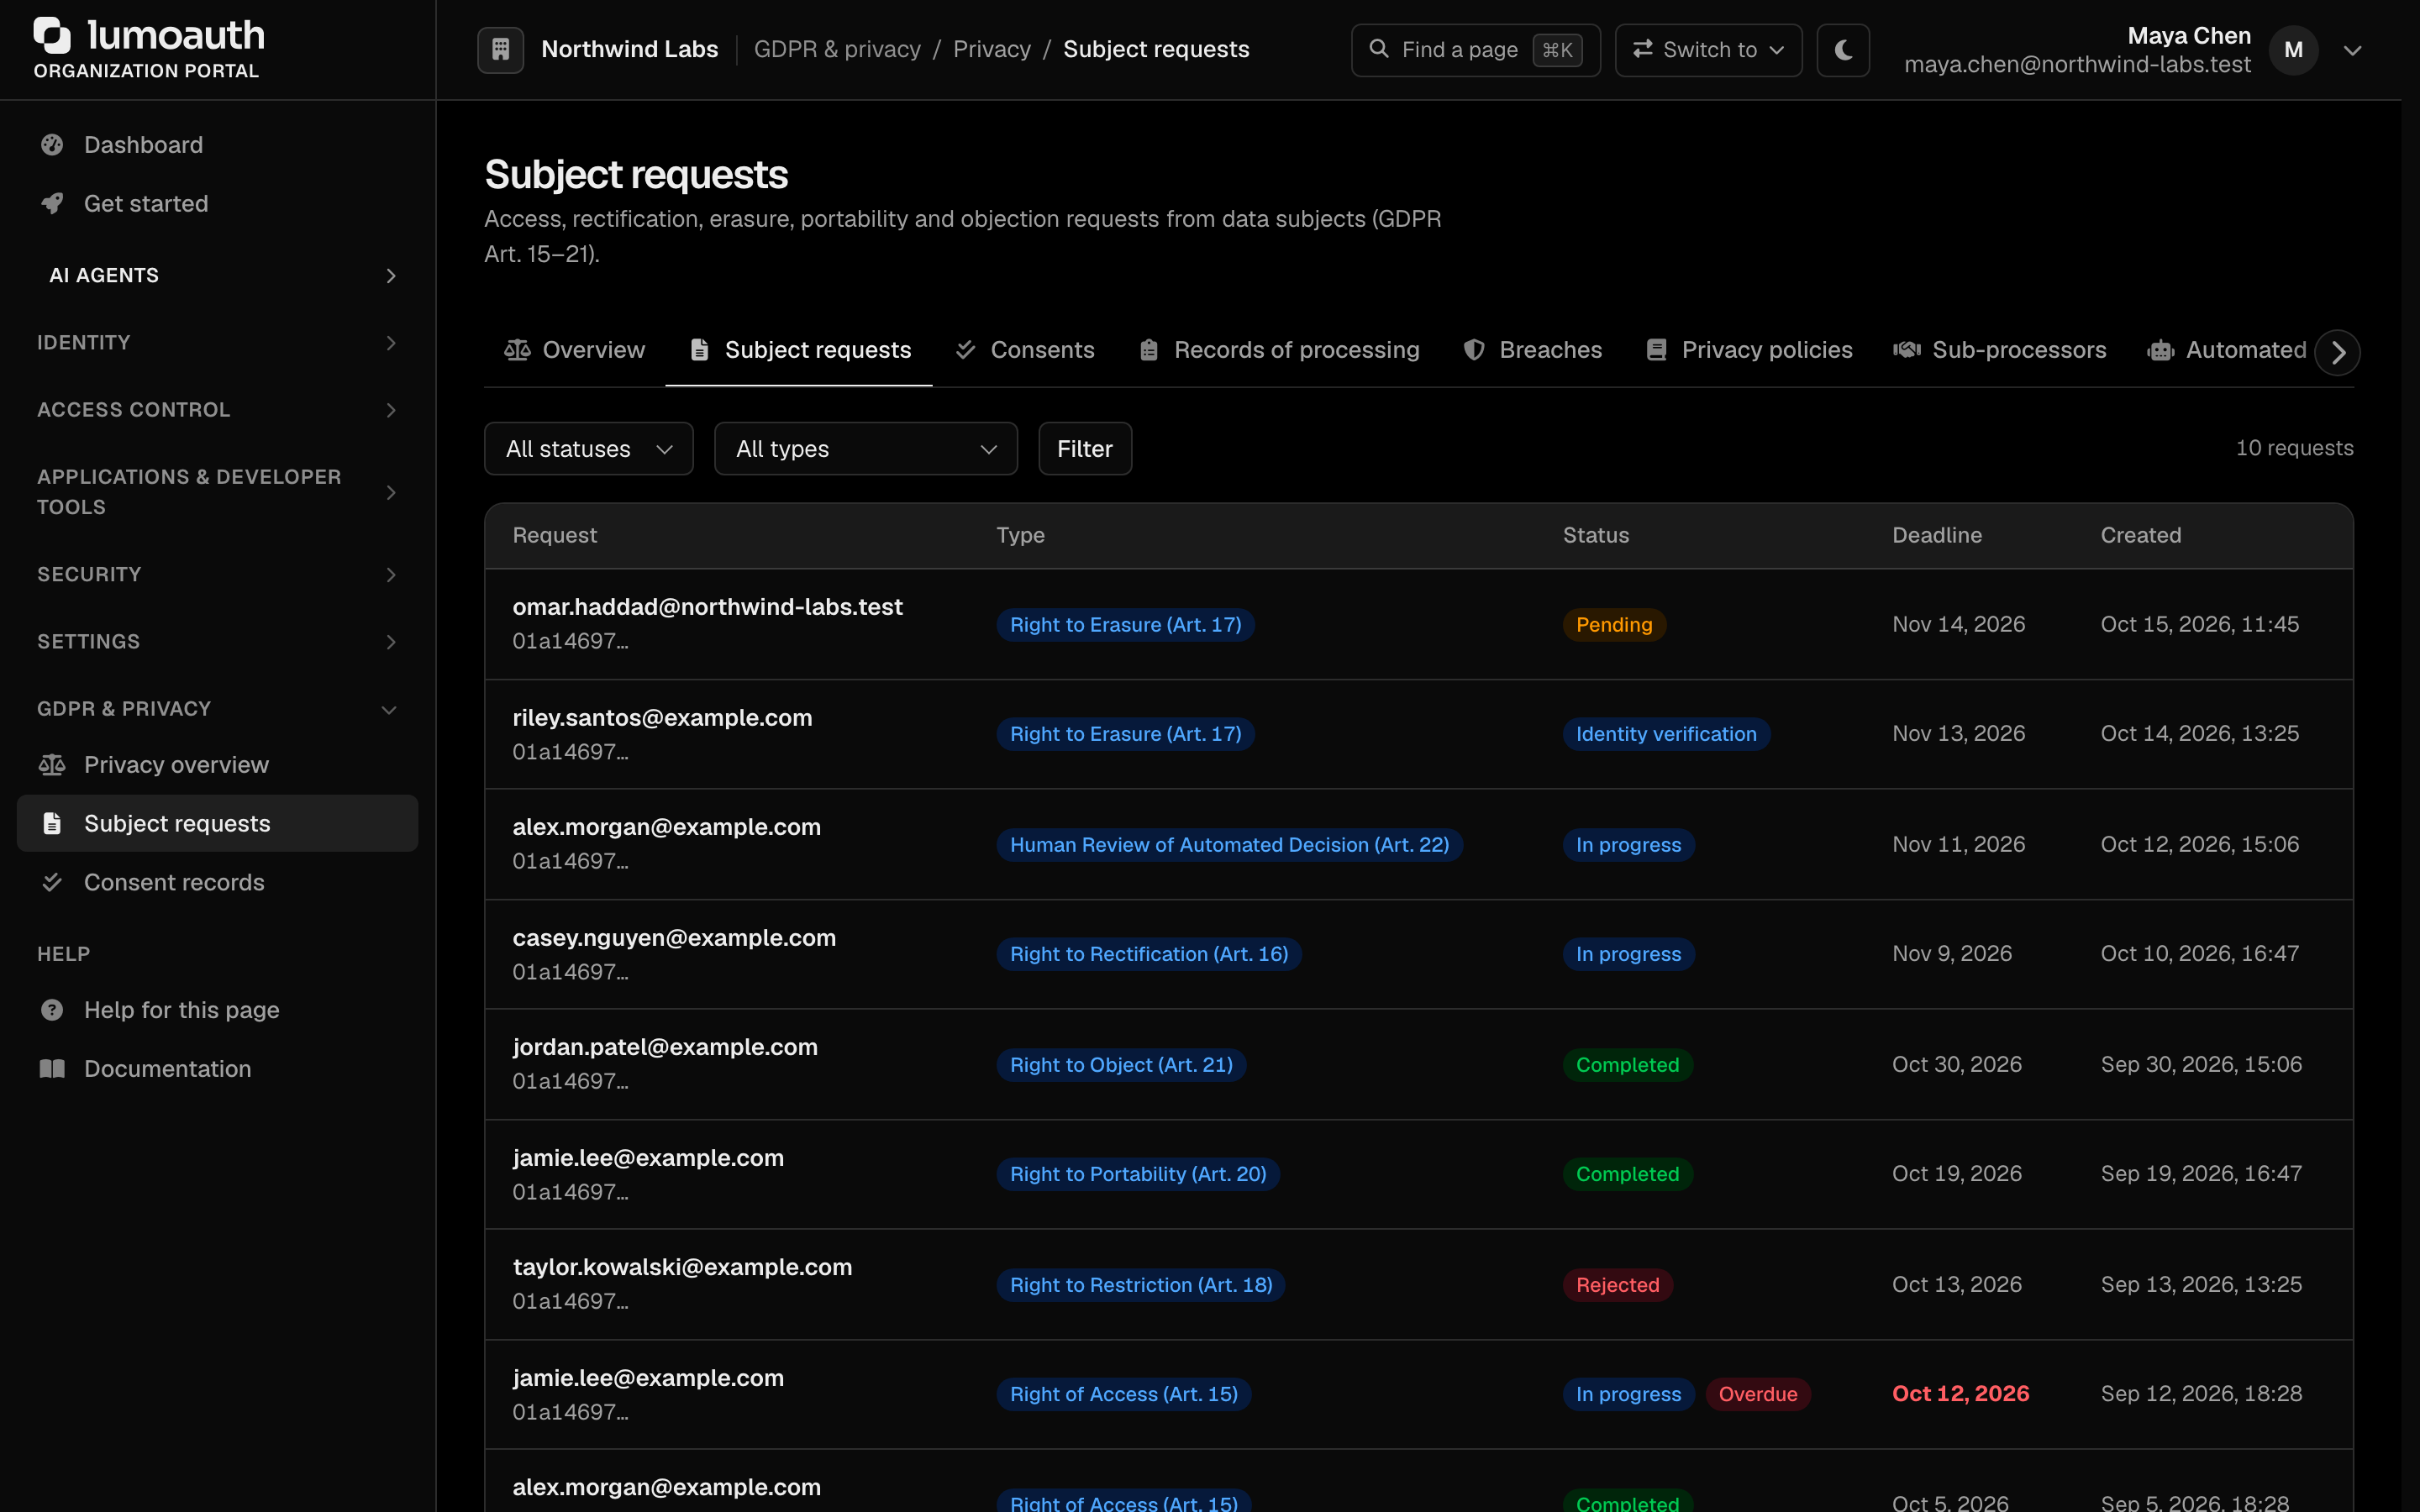Click the Privacy policies document icon
2420x1512 pixels.
(x=1657, y=350)
